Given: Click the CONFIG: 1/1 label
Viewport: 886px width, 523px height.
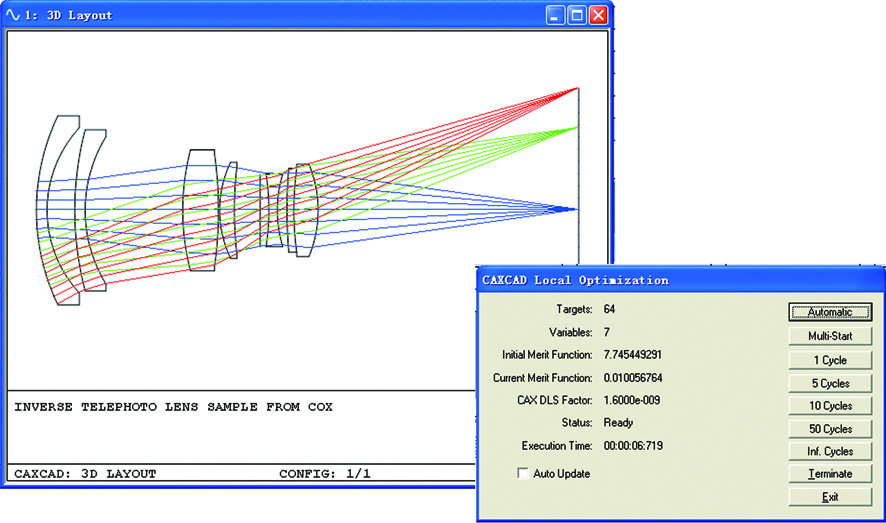Looking at the screenshot, I should [325, 474].
